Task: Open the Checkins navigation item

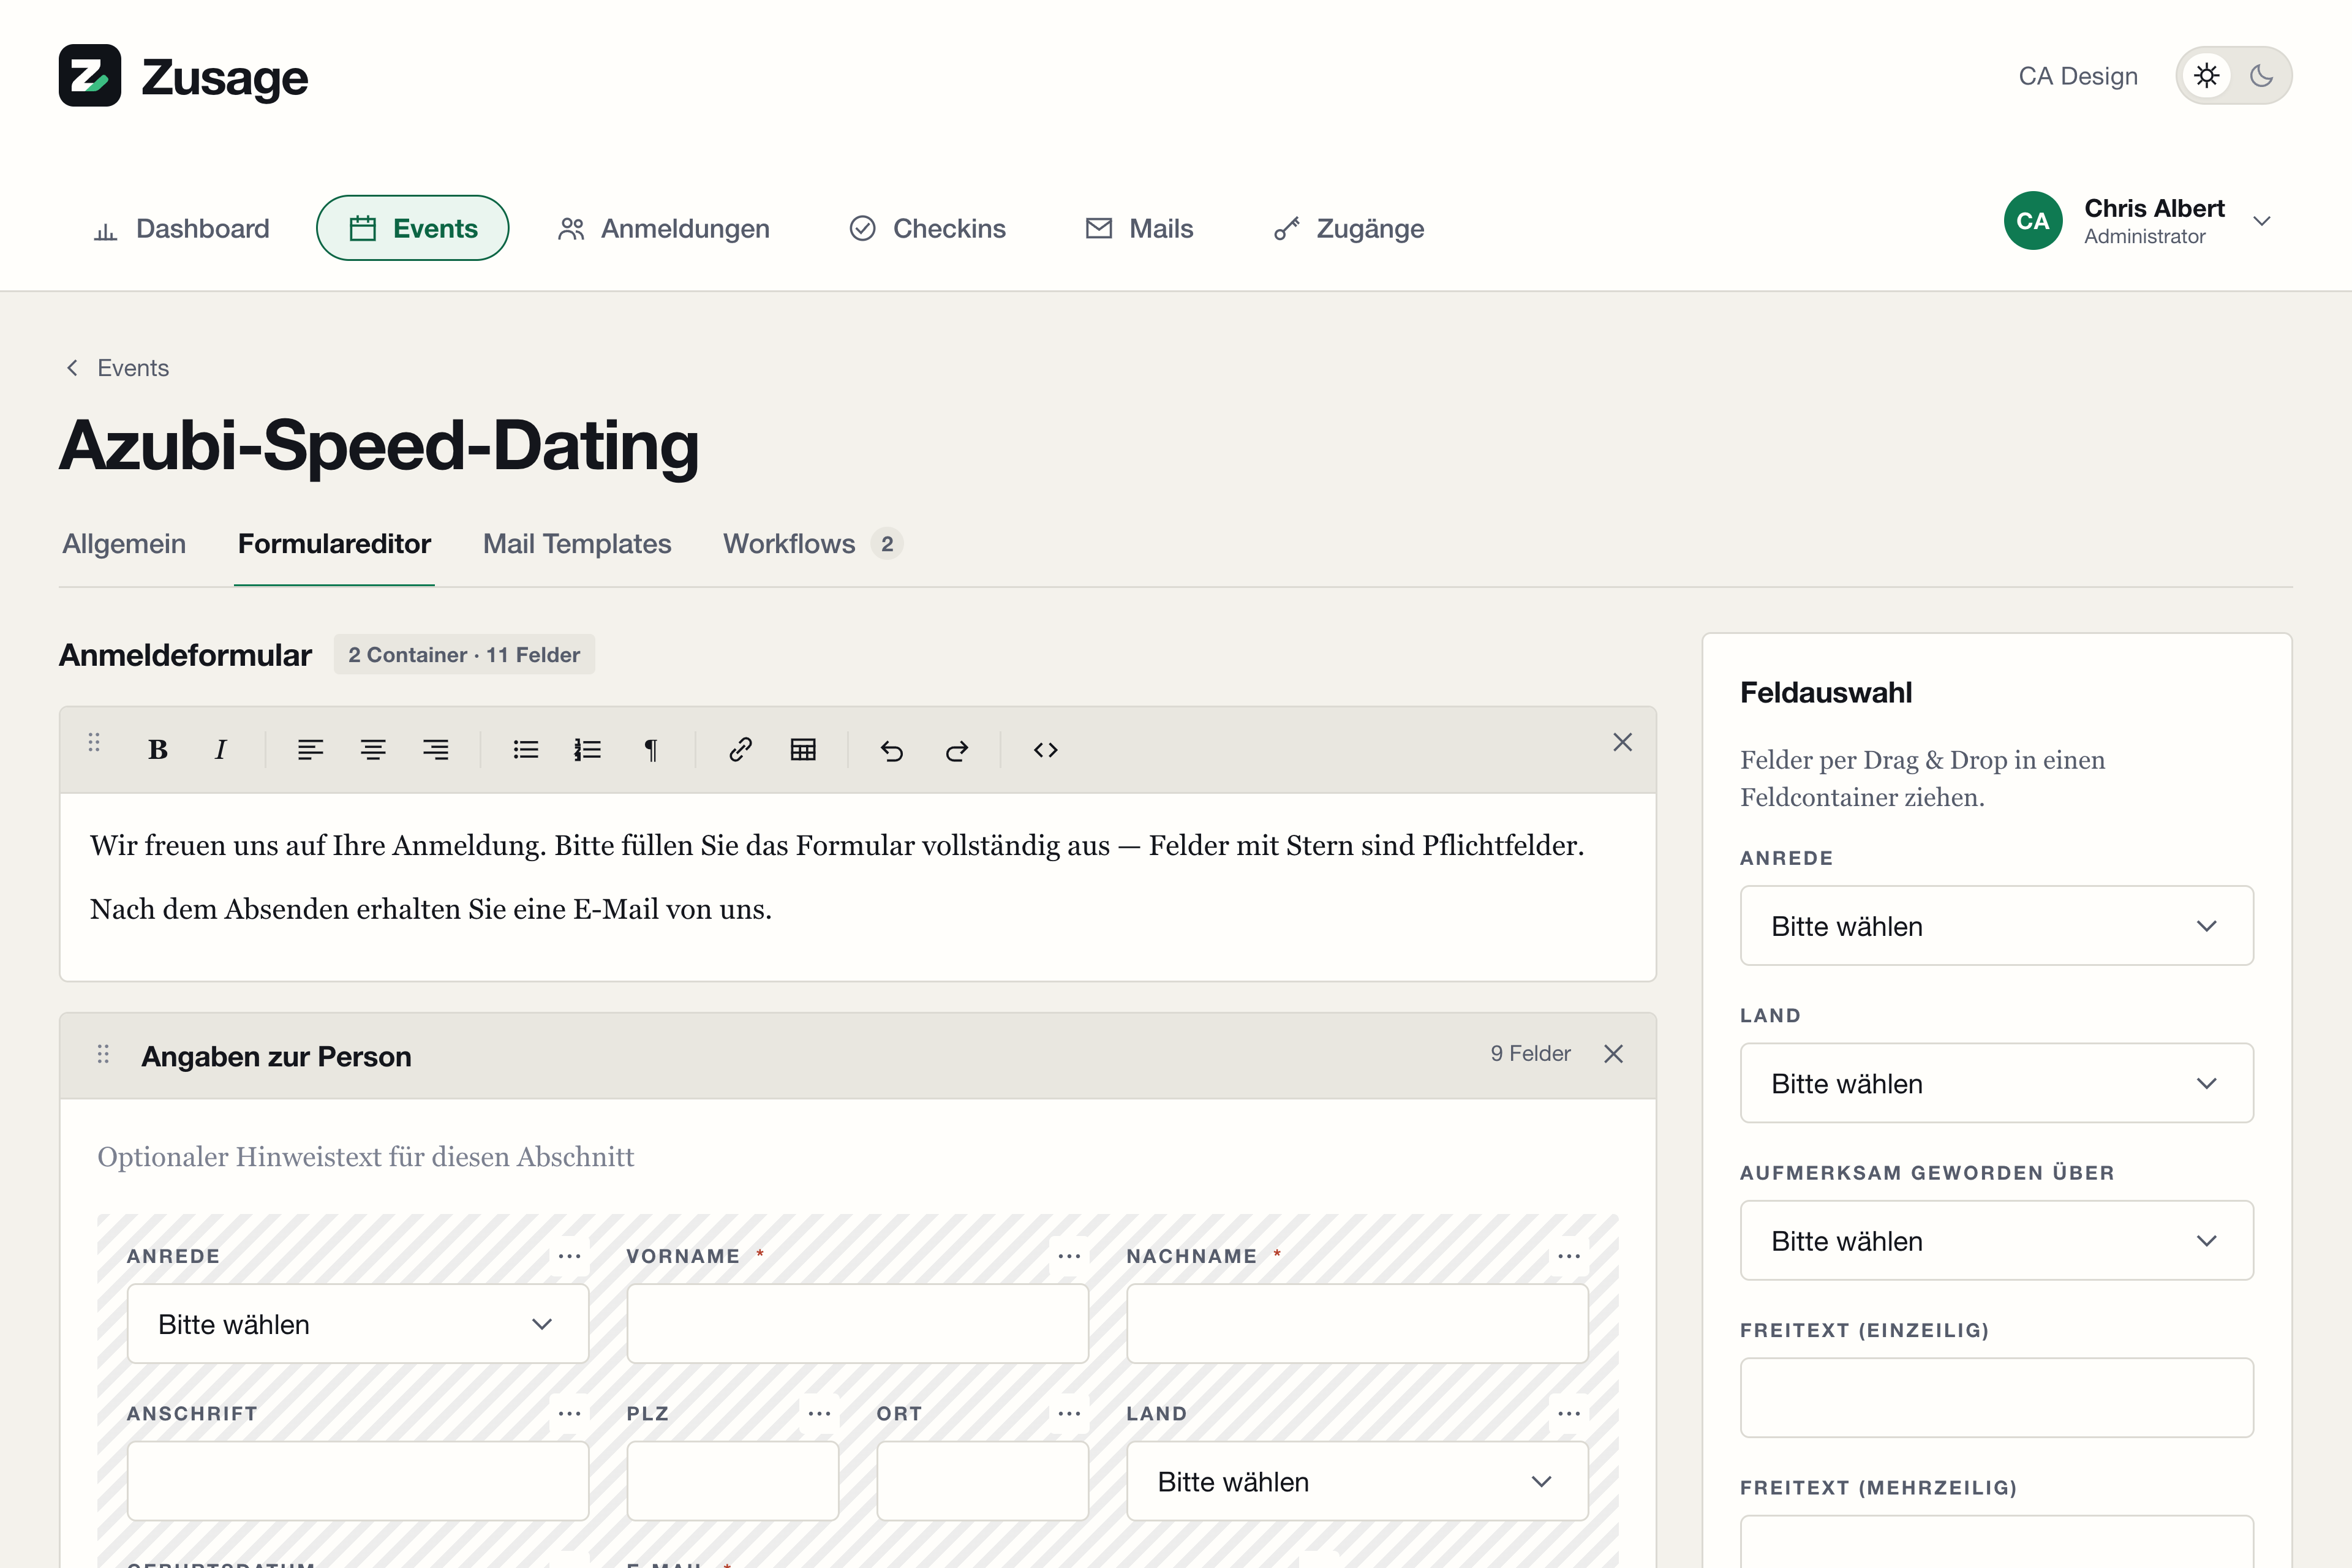Action: pyautogui.click(x=928, y=228)
